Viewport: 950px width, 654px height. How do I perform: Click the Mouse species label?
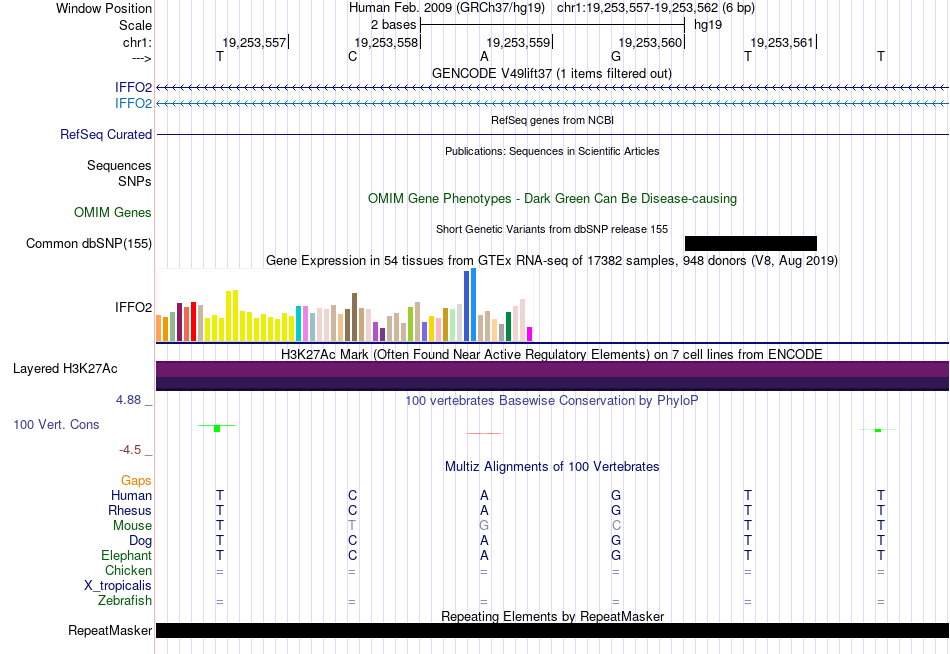[x=132, y=526]
